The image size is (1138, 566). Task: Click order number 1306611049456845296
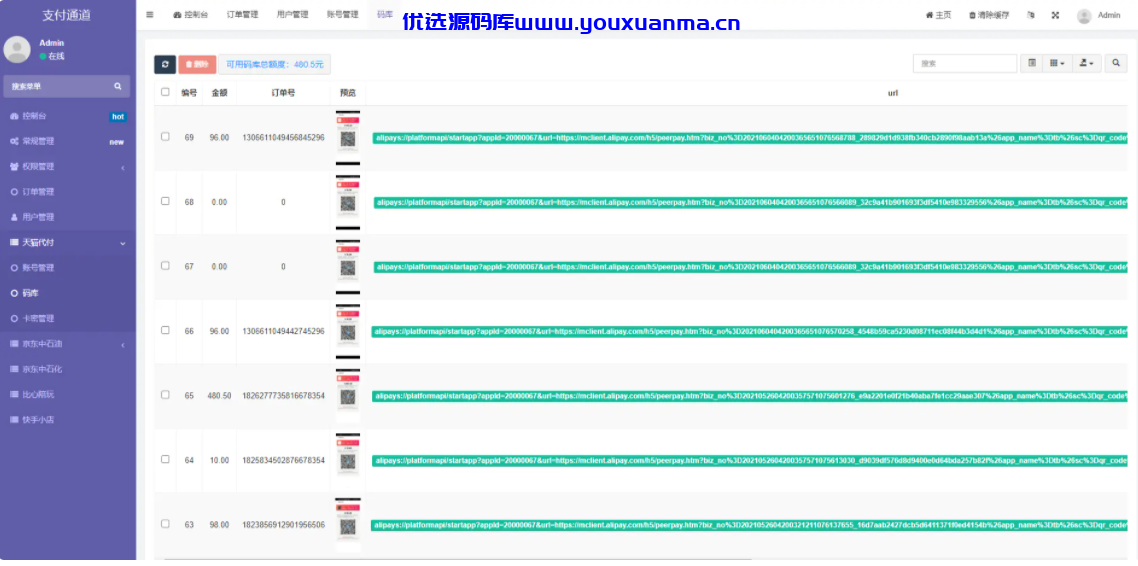[283, 137]
